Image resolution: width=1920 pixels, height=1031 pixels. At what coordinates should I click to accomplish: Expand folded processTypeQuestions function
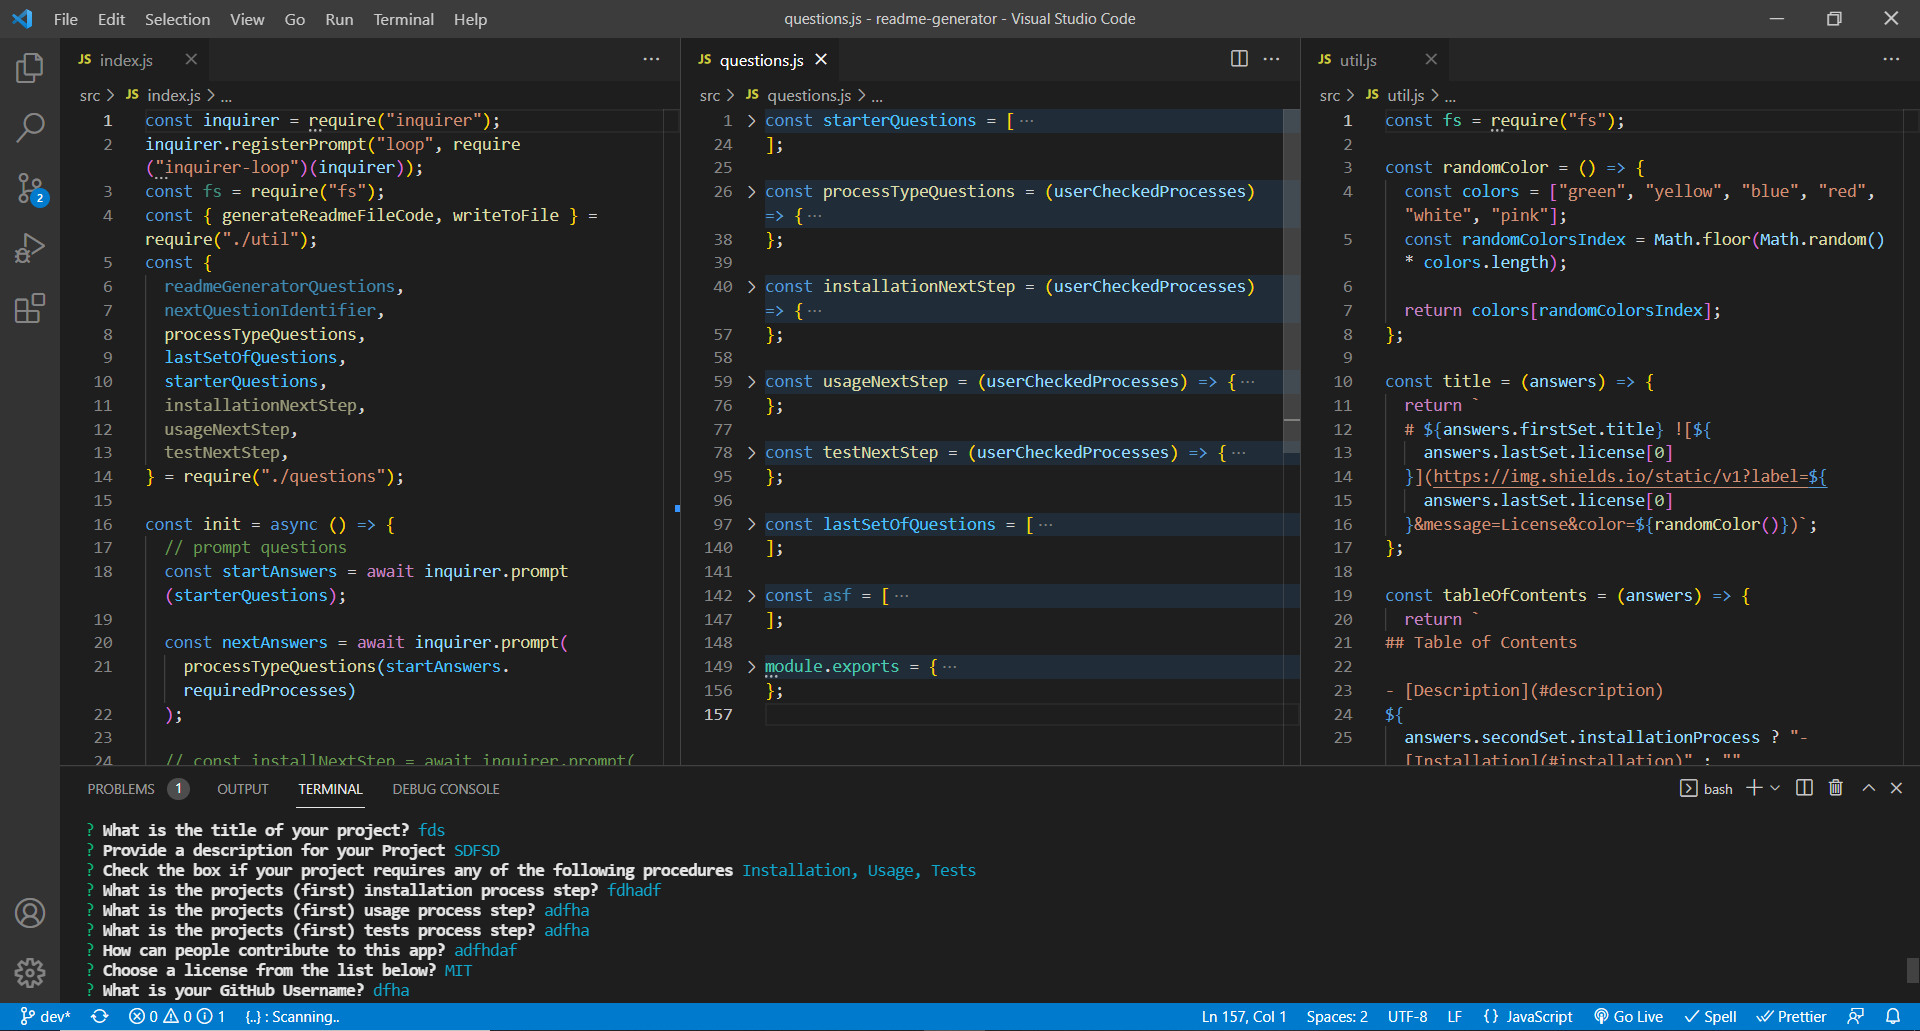tap(751, 192)
